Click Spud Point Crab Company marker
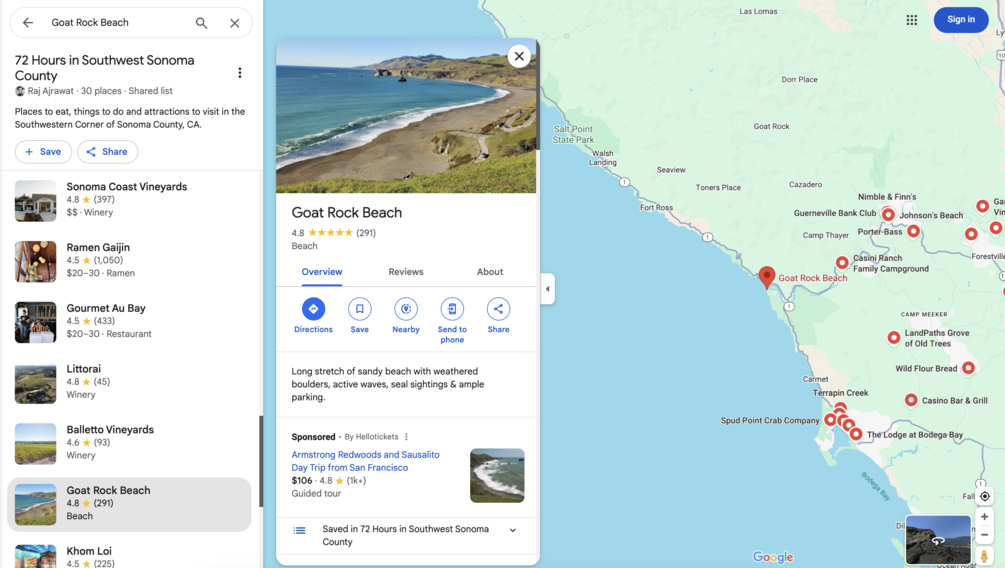The image size is (1005, 568). (x=830, y=420)
